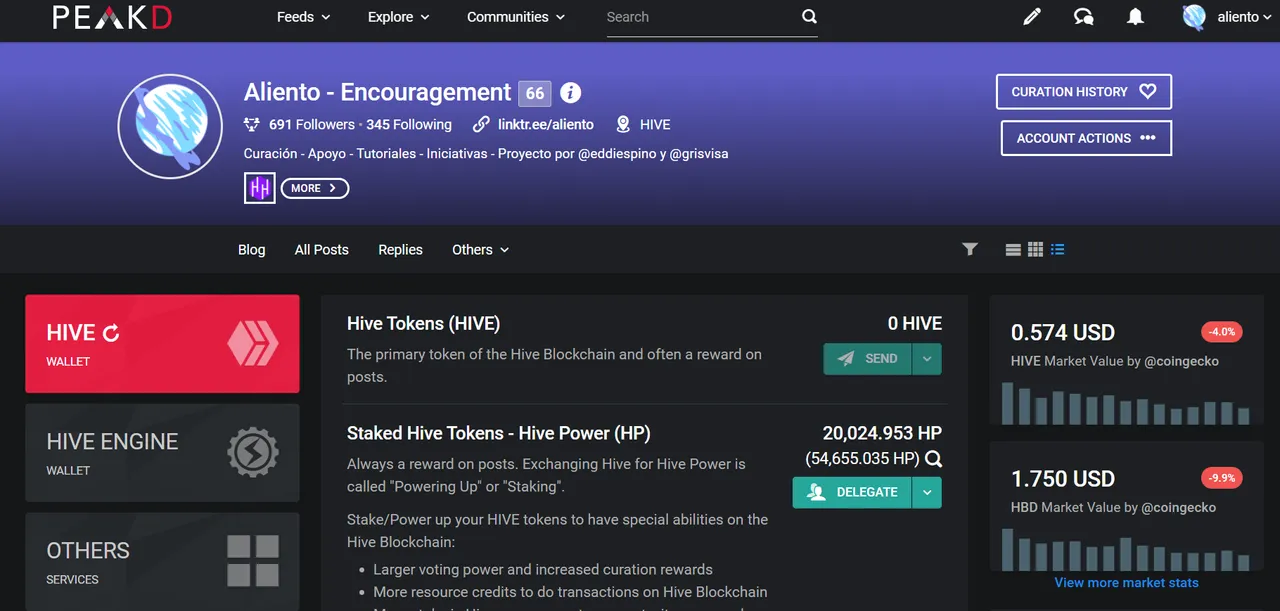Click the profile info icon
Screen dimensions: 1280x611
click(x=570, y=93)
